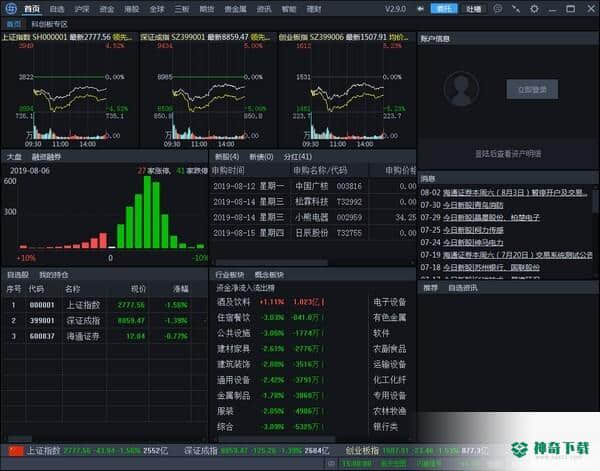The image size is (600, 471).
Task: Click the user avatar placeholder
Action: click(461, 90)
